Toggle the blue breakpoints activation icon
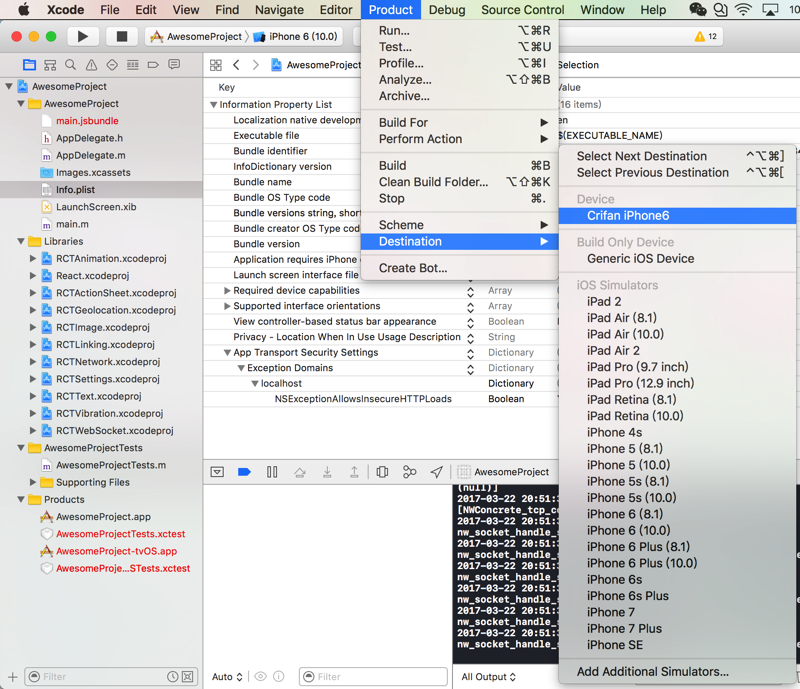 (244, 472)
